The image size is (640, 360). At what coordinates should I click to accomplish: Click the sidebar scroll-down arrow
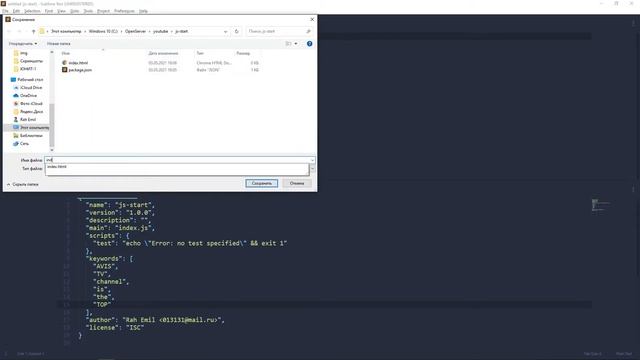pos(52,150)
